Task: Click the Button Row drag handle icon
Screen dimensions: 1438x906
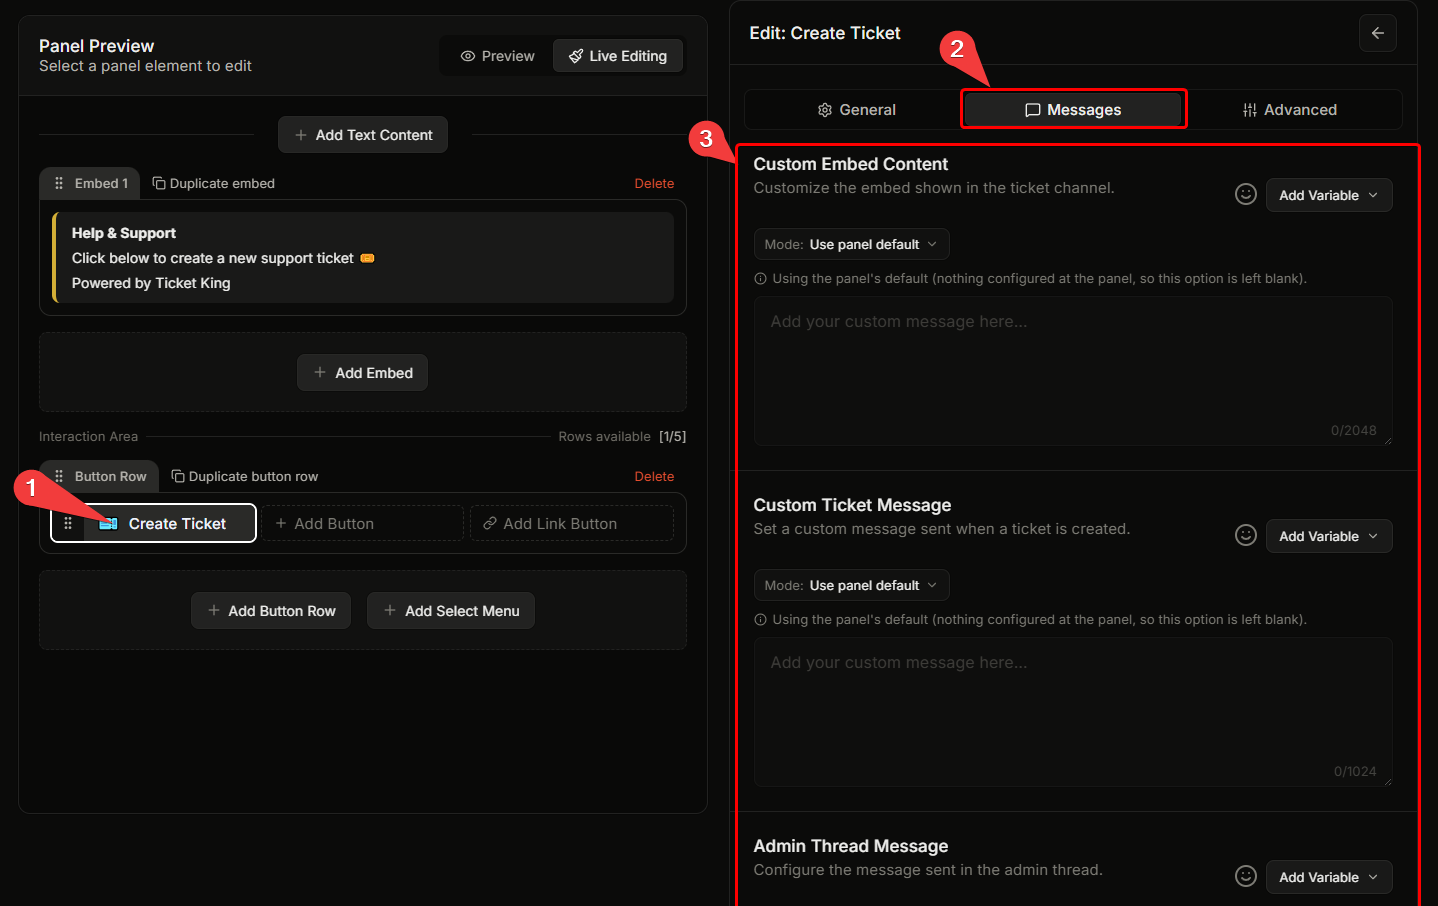Action: point(59,476)
